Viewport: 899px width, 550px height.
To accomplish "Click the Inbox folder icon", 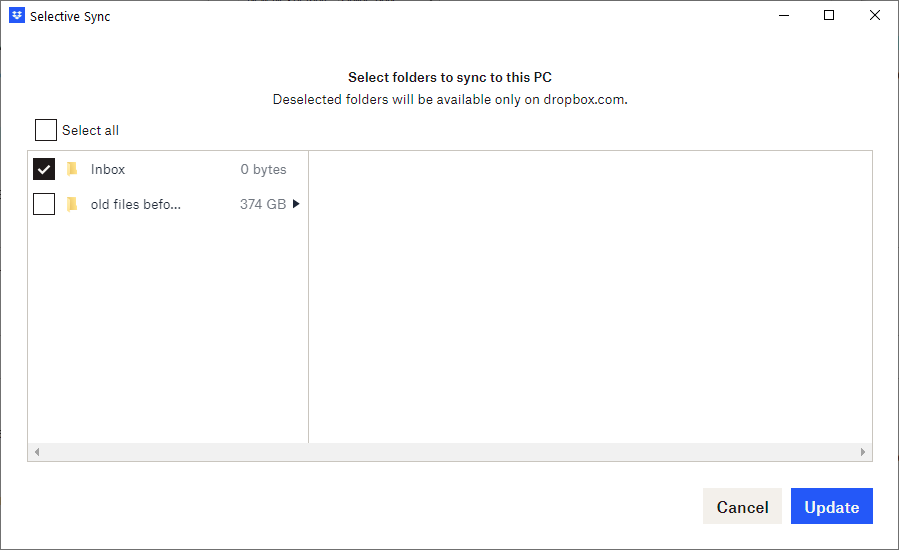I will click(72, 169).
